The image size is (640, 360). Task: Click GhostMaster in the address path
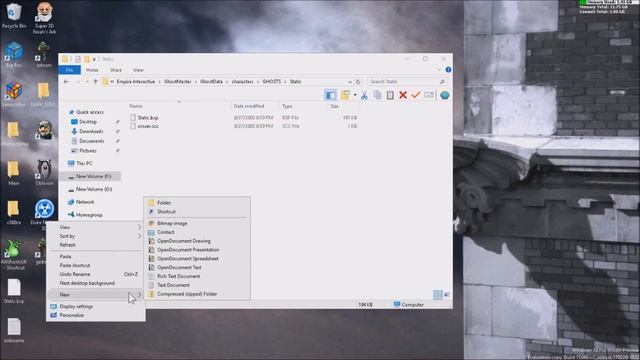(178, 82)
